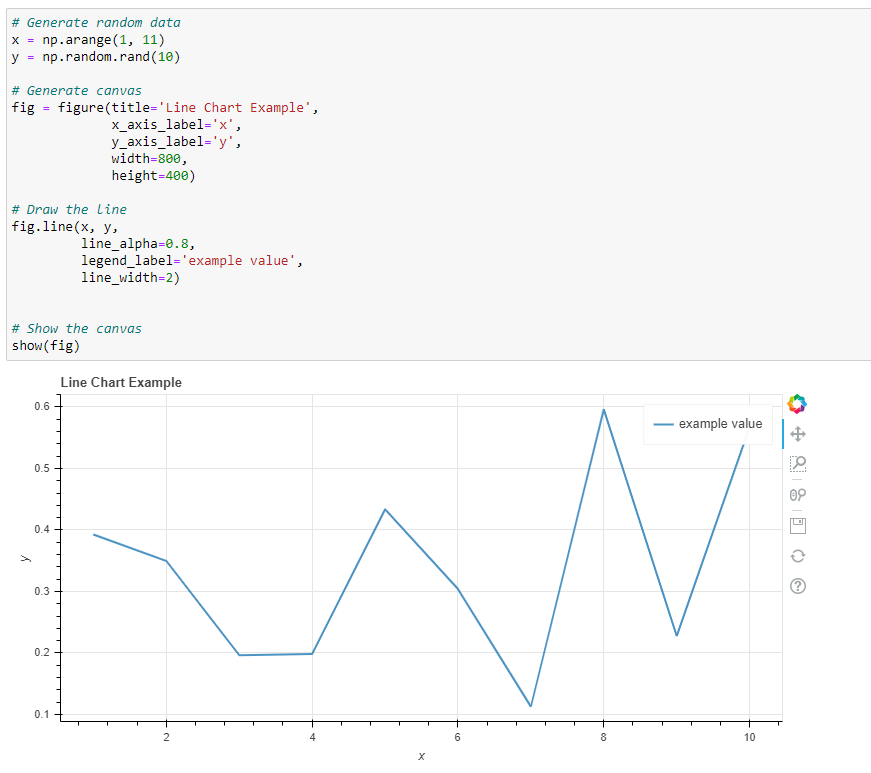The image size is (871, 773).
Task: Click the '# Generate canvas' comment
Action: point(76,90)
